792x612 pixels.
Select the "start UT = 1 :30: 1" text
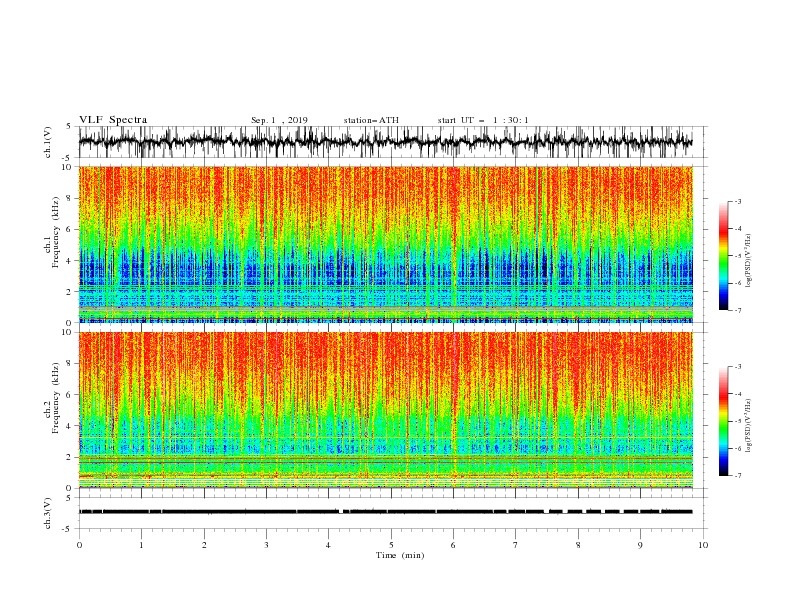(483, 120)
